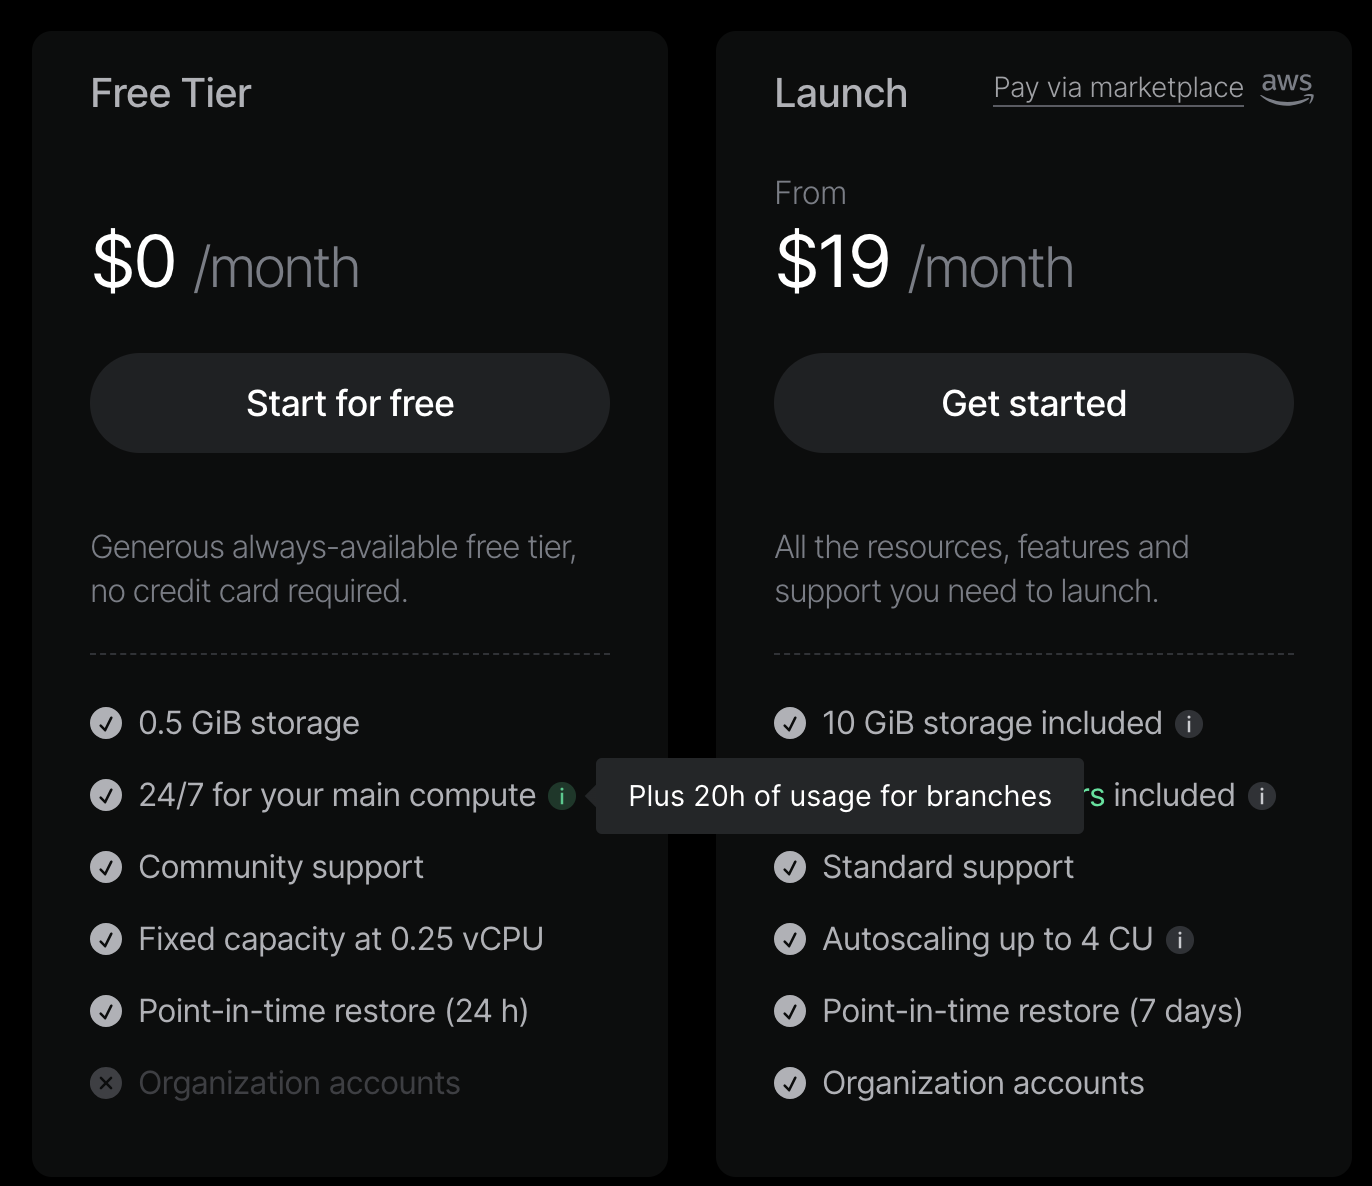Click checkmark icon beside Community support

point(106,867)
